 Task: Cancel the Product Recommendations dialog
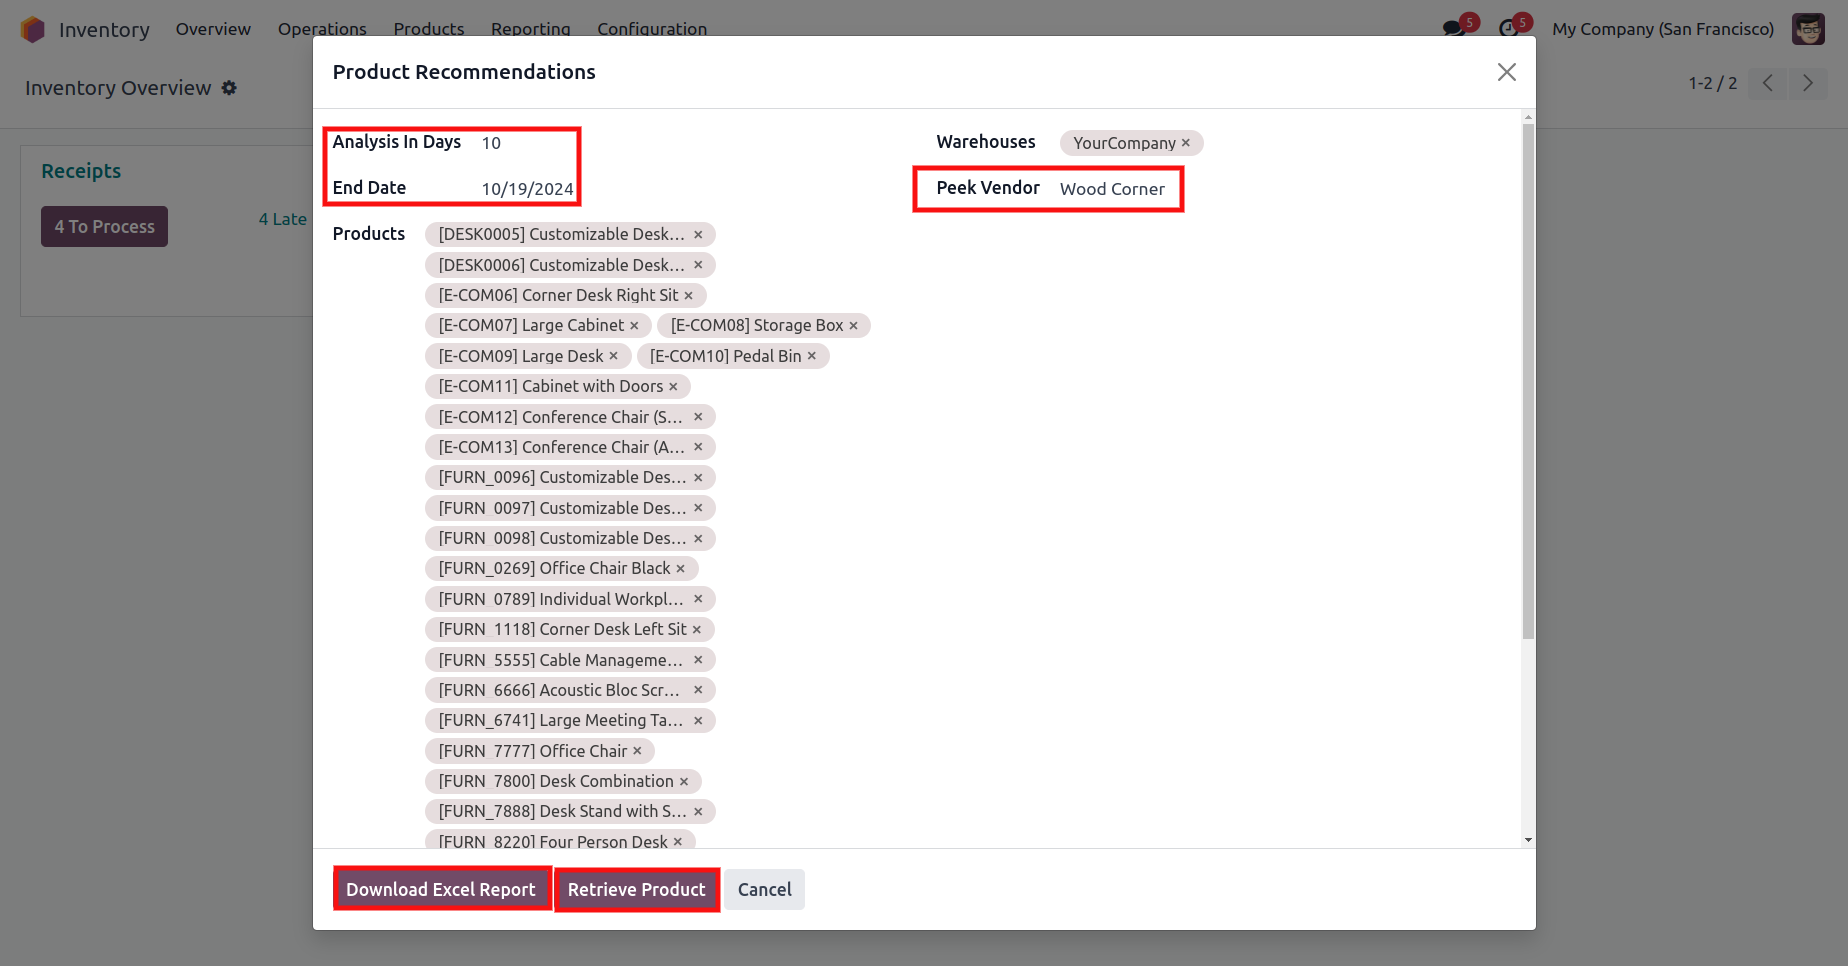765,889
